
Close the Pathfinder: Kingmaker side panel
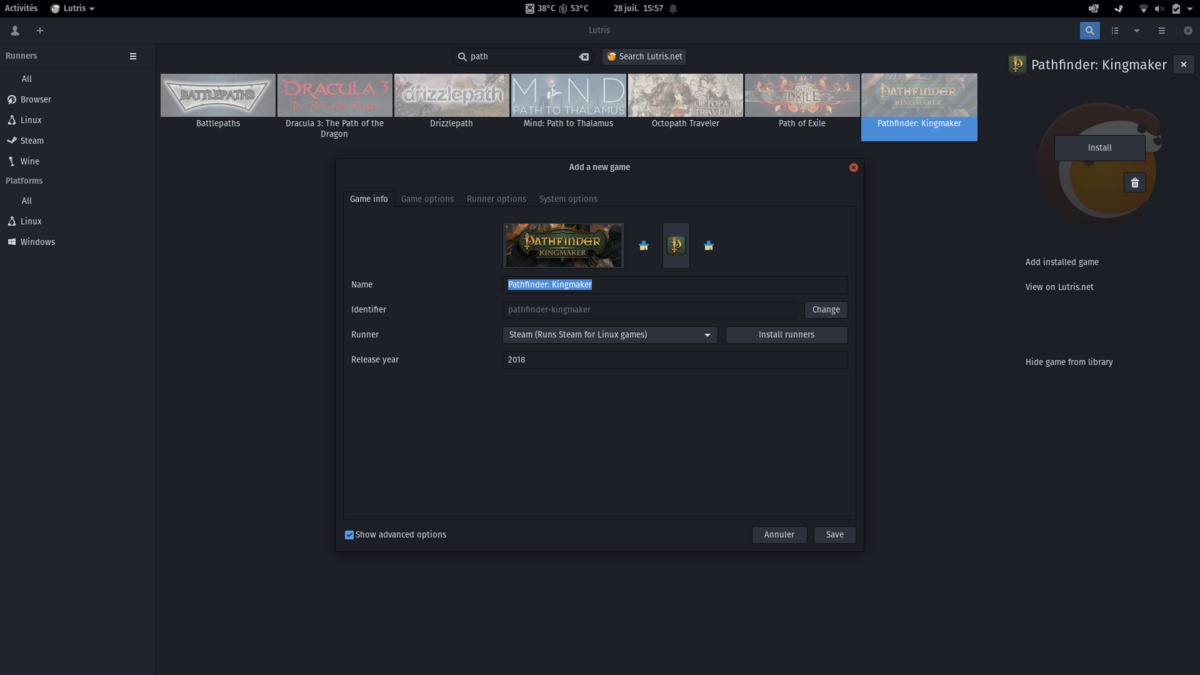coord(1184,64)
